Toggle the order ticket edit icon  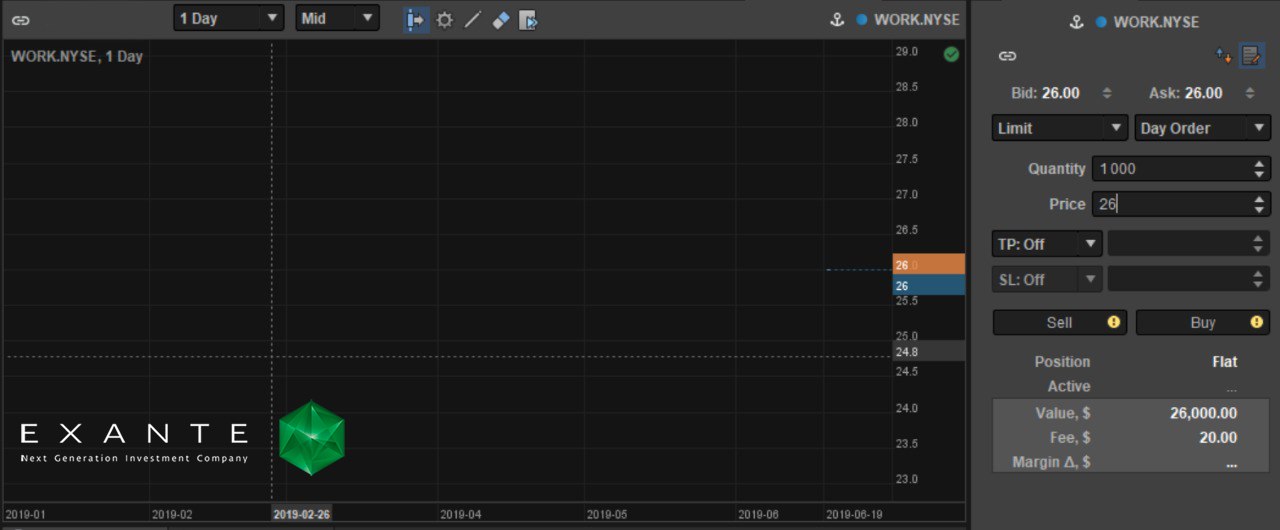pos(1252,56)
